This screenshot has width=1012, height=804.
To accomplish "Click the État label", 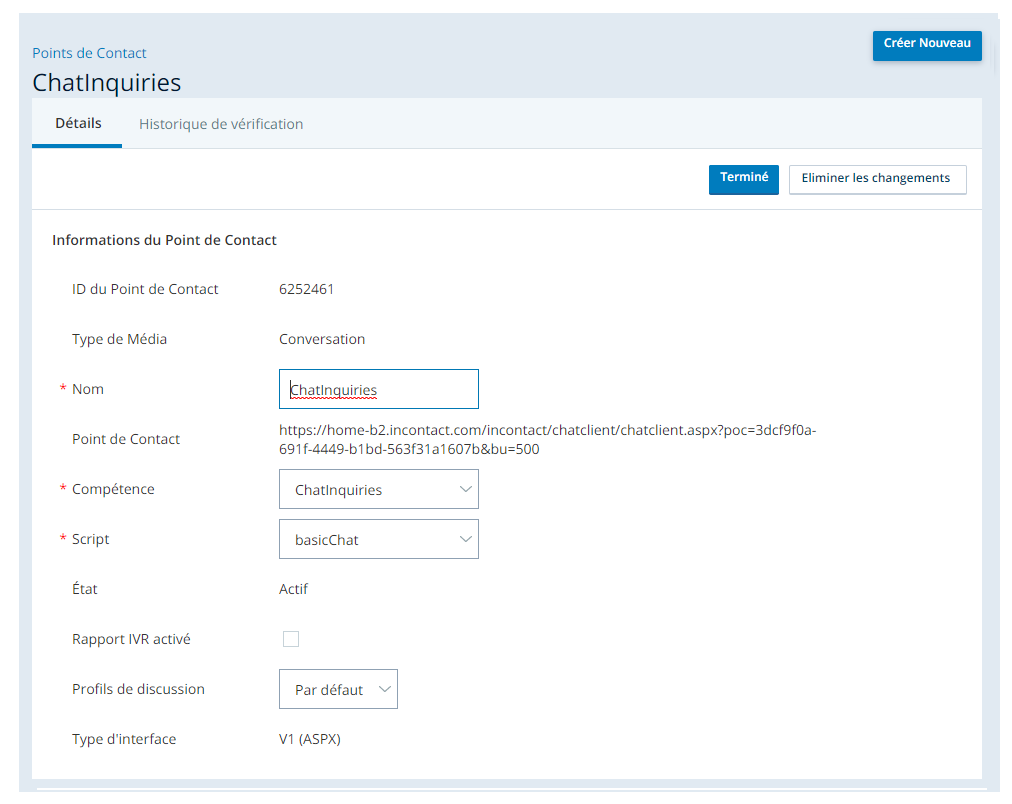I will click(x=85, y=588).
